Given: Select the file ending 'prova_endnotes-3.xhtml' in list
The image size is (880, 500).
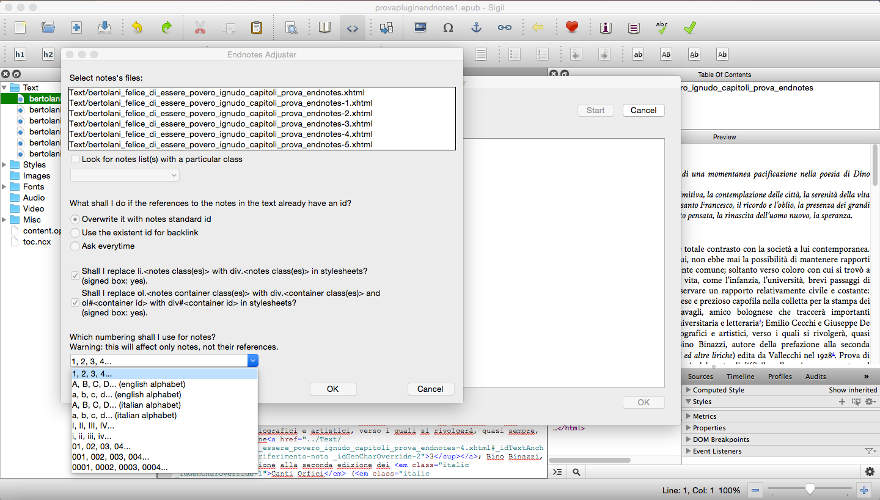Looking at the screenshot, I should point(262,124).
